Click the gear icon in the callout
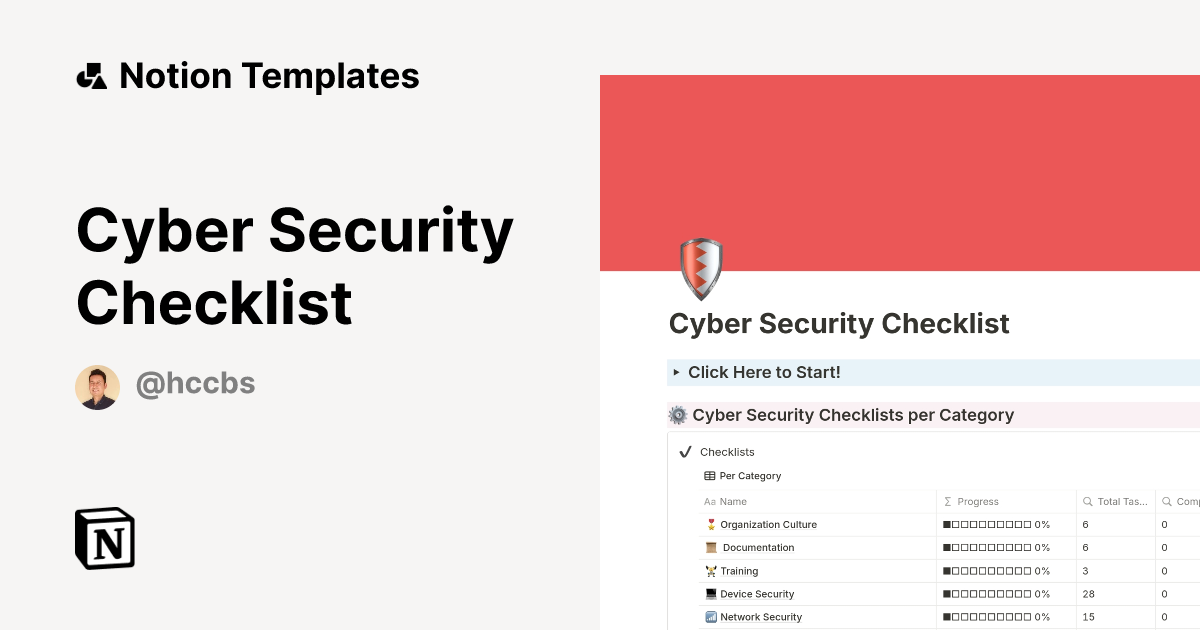This screenshot has height=630, width=1200. (677, 414)
